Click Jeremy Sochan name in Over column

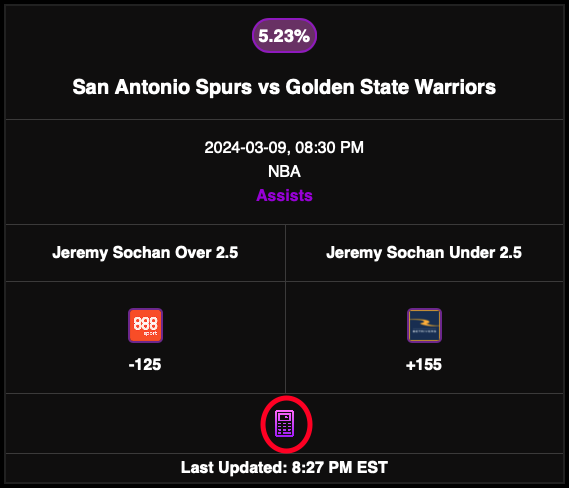111,253
